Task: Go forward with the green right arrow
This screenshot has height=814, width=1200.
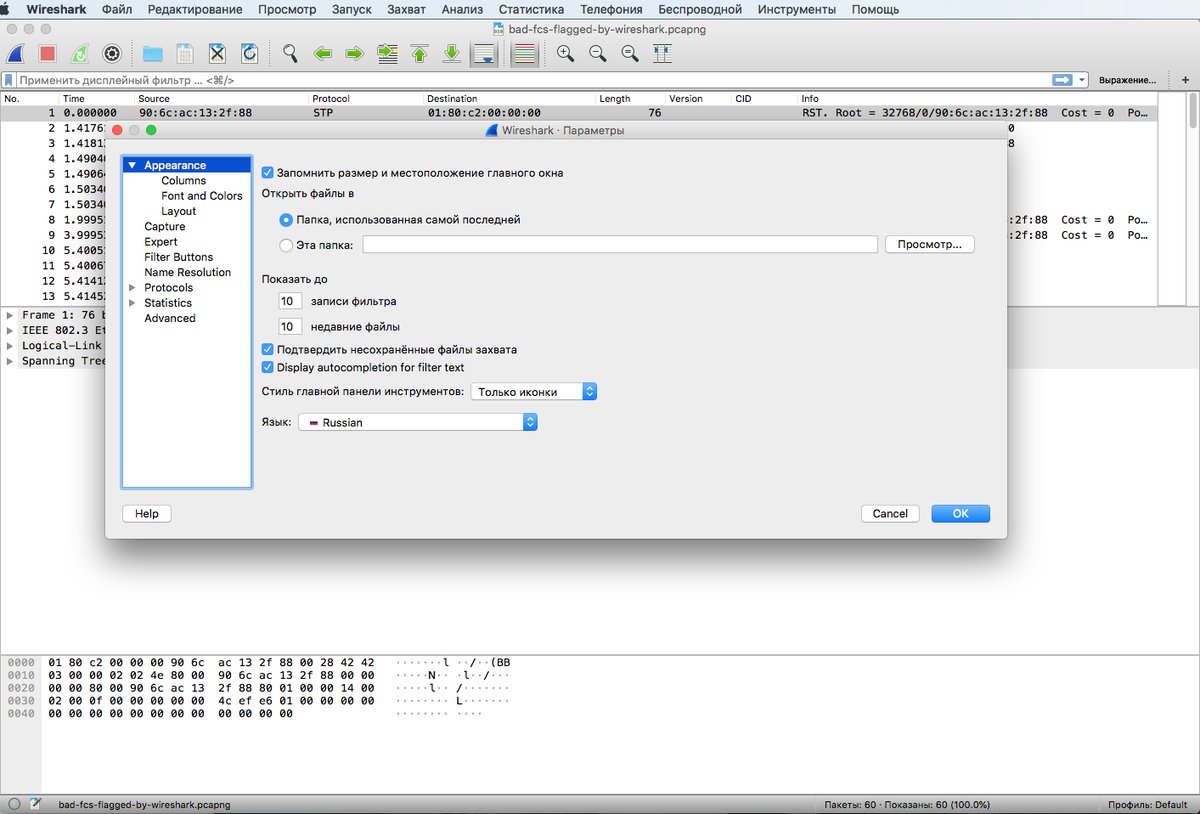Action: 354,53
